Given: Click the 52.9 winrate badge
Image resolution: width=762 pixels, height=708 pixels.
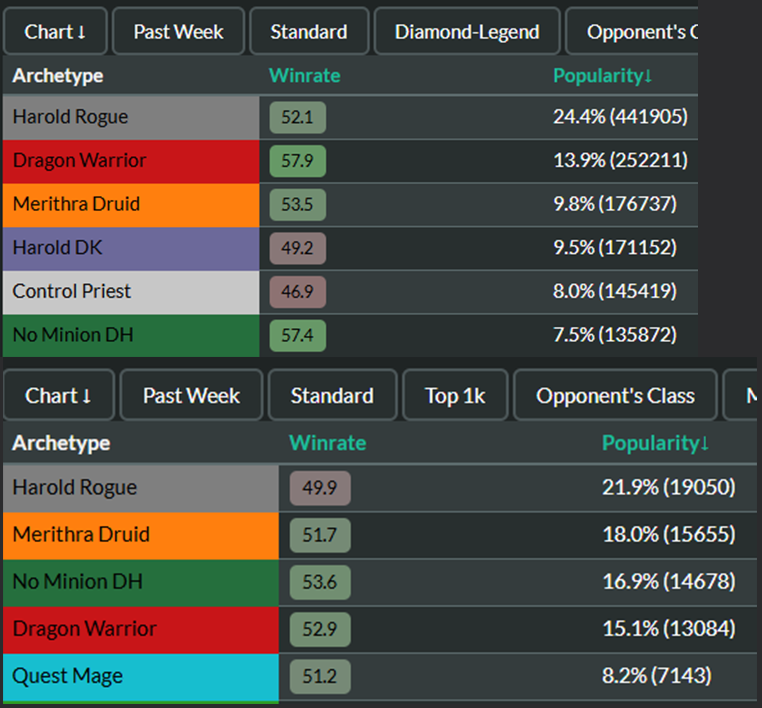Looking at the screenshot, I should (x=320, y=629).
